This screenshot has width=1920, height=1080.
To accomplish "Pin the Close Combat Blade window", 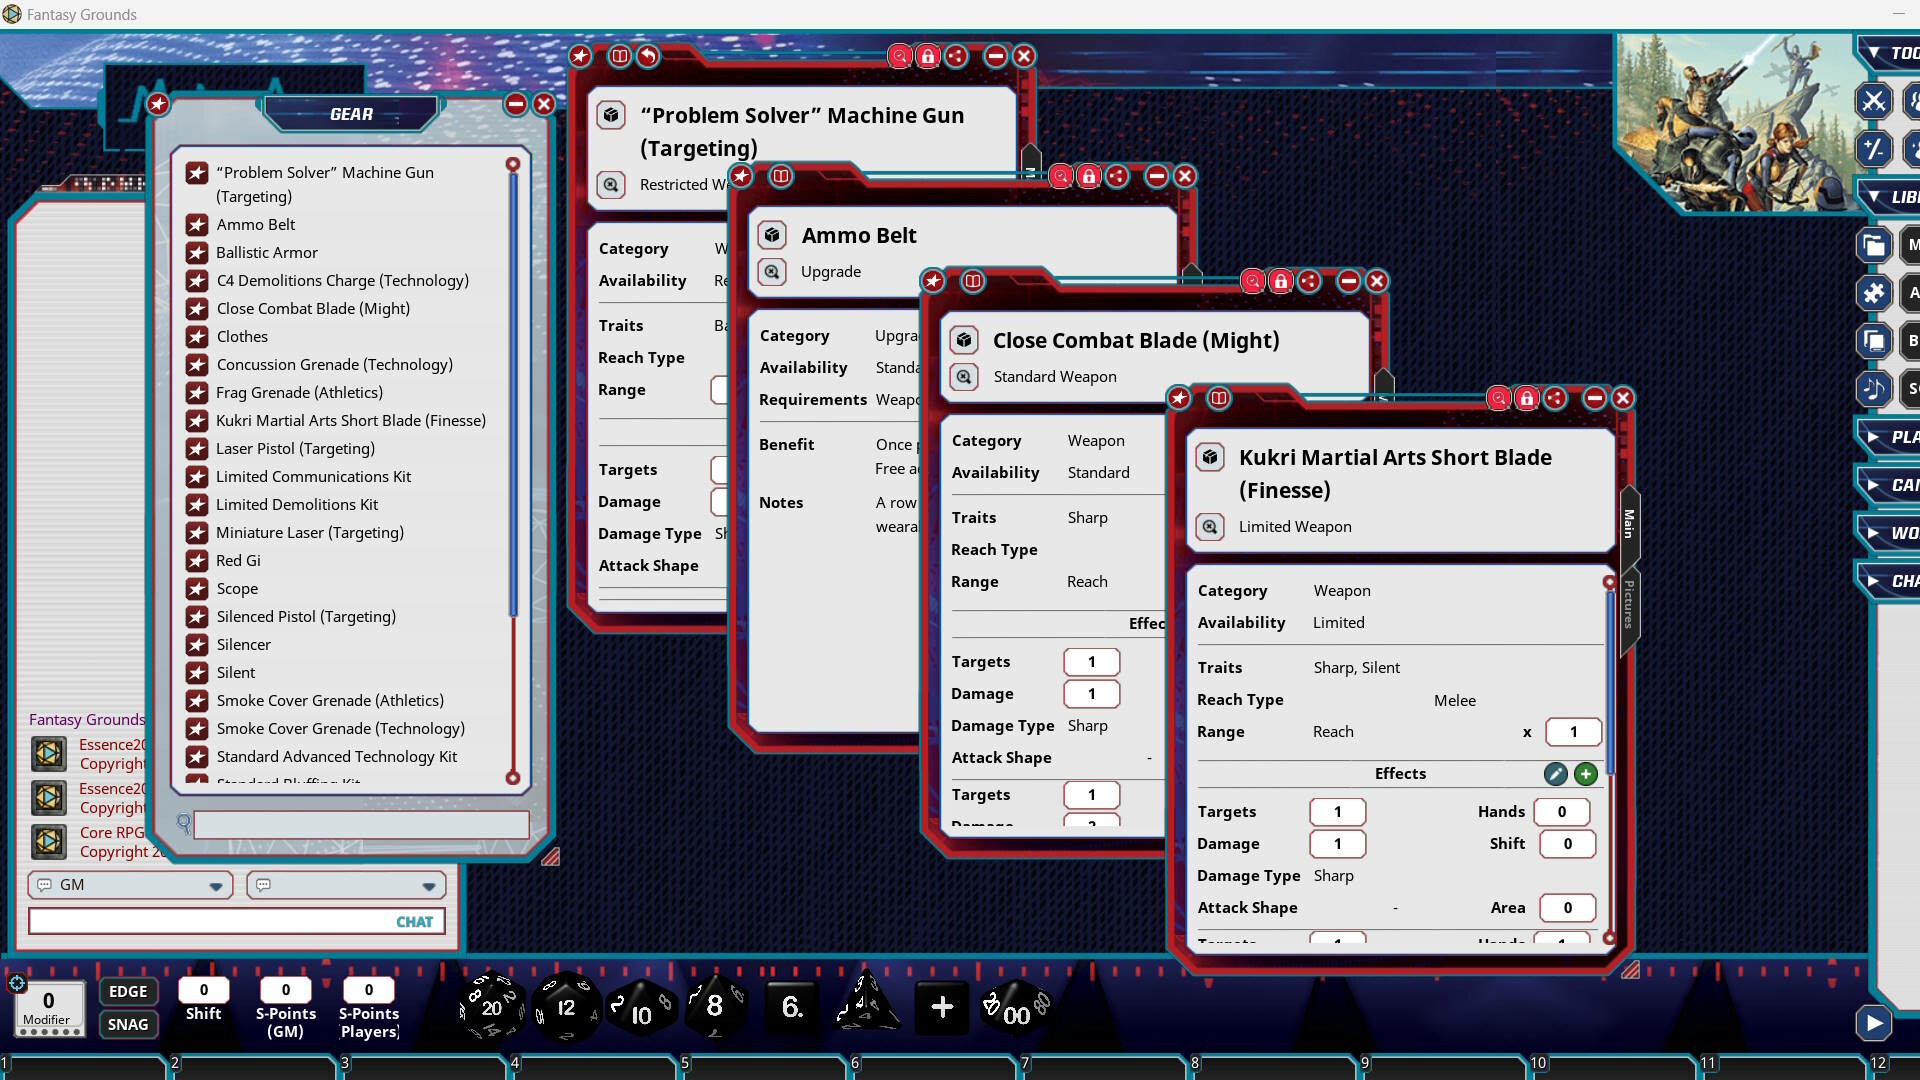I will (x=933, y=281).
